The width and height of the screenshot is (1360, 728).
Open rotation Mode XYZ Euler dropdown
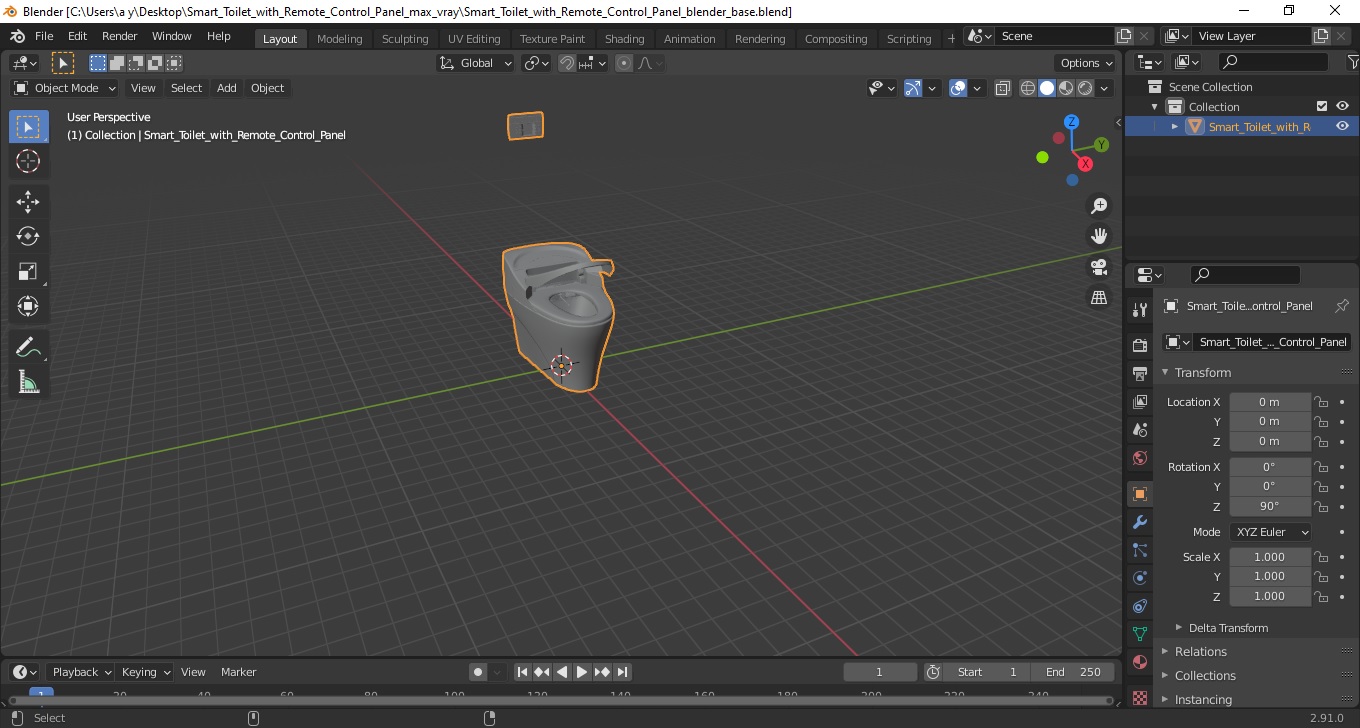pyautogui.click(x=1270, y=532)
